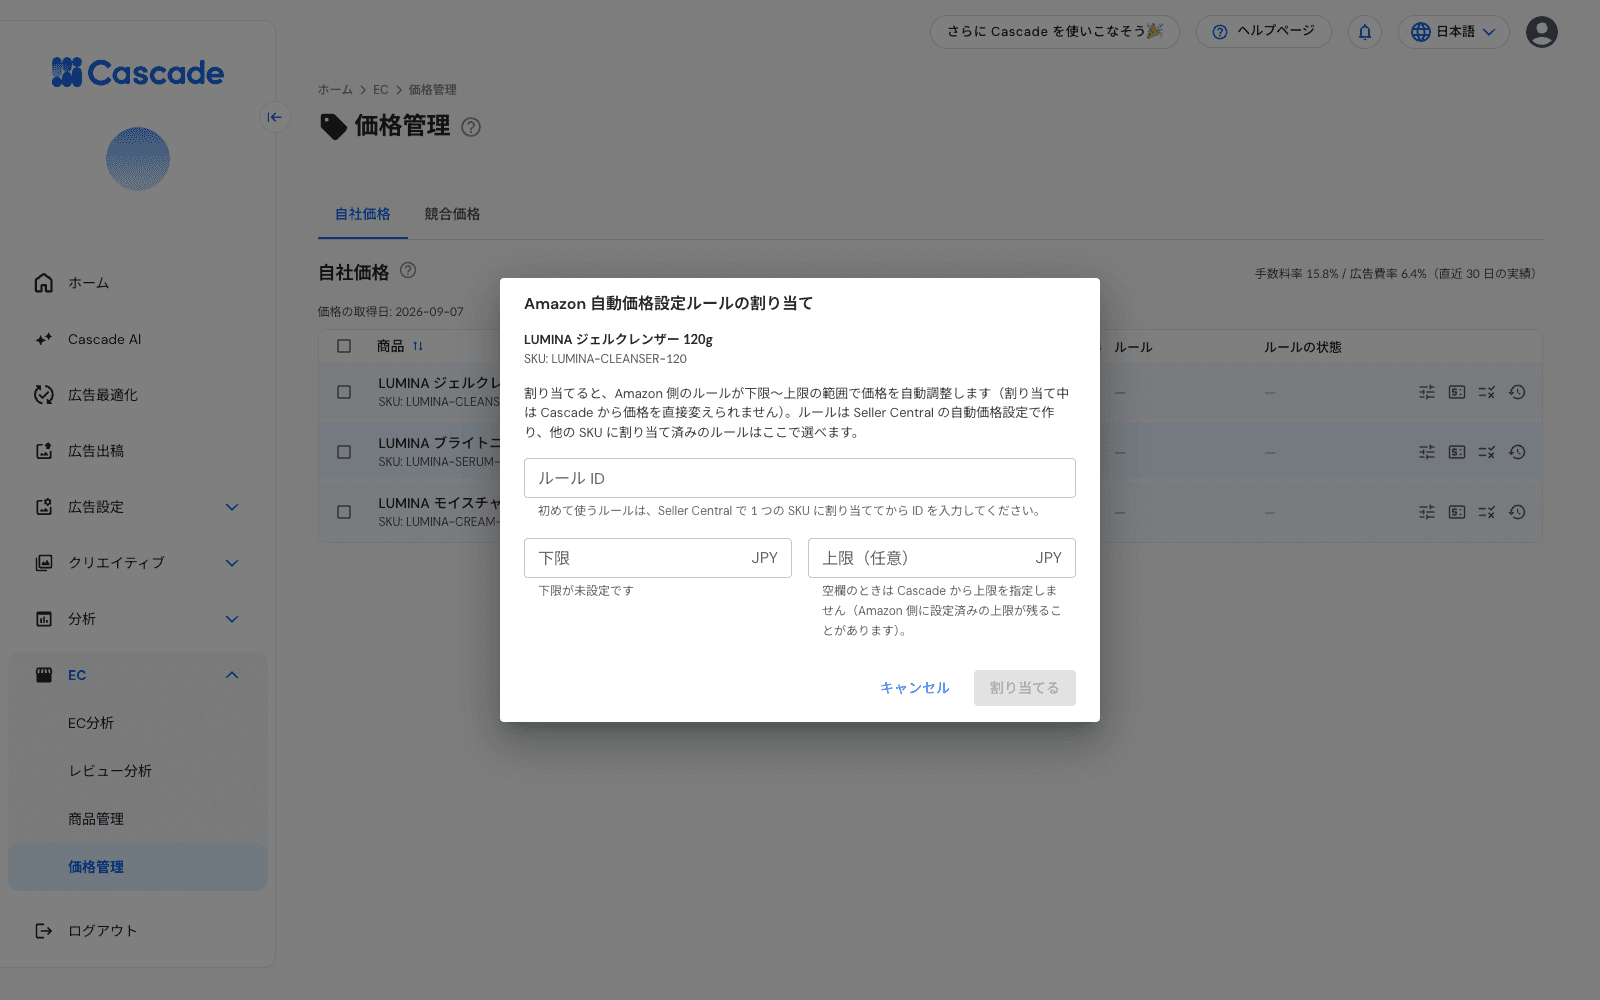The width and height of the screenshot is (1600, 1000).
Task: Open 広告出稿 via its sidebar icon
Action: [44, 451]
